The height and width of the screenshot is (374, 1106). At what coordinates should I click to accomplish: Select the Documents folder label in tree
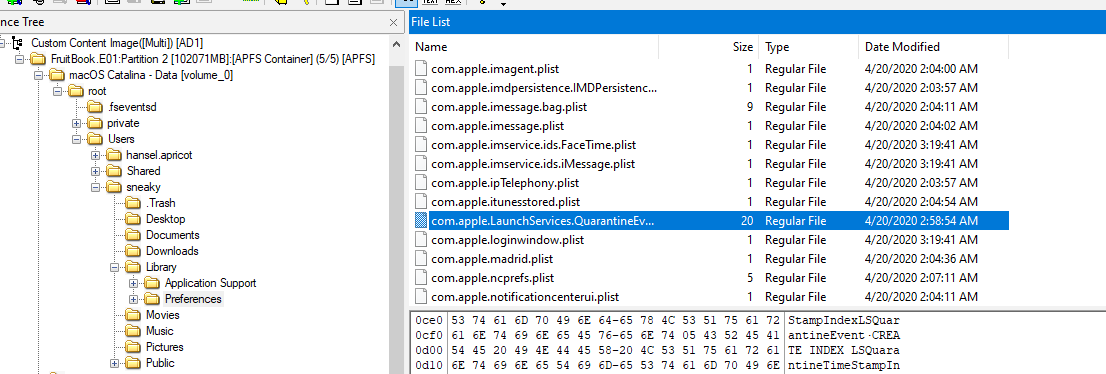[172, 236]
